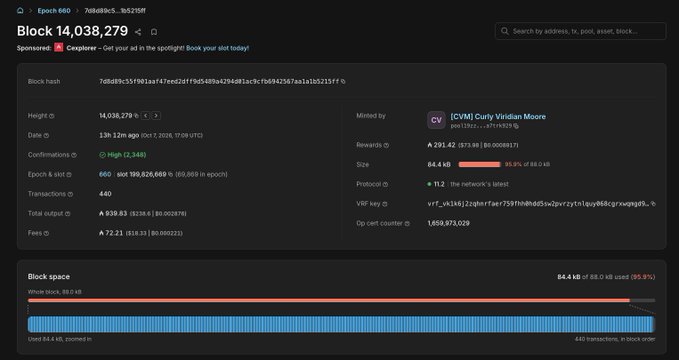Copy the VRF key value

coord(653,204)
